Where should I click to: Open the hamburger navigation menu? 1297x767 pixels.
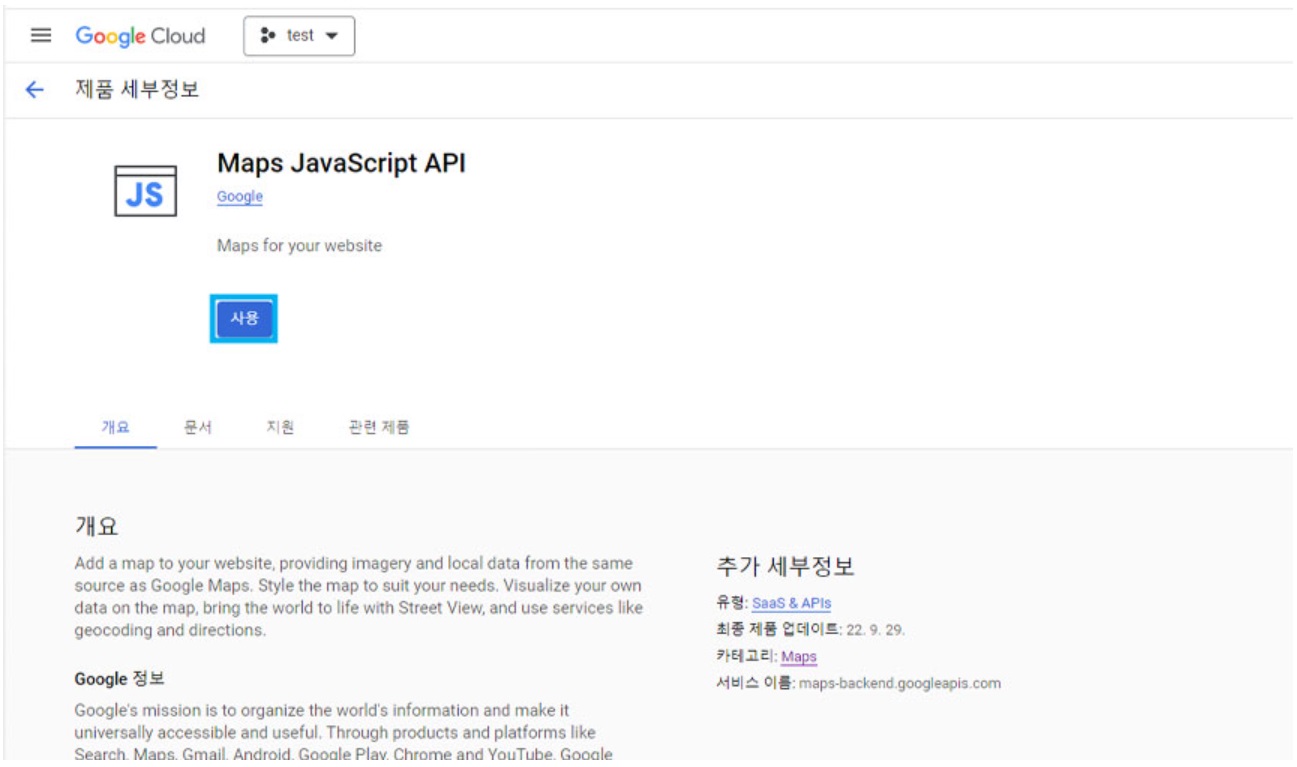[x=41, y=36]
